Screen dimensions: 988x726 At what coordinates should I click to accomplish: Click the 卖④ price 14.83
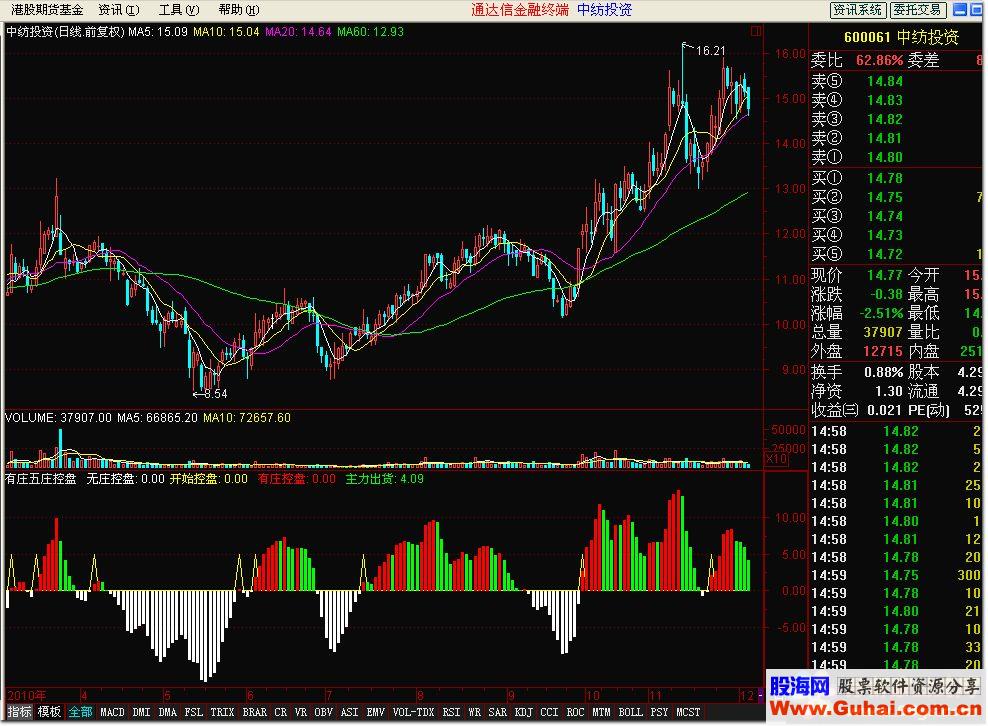pos(885,100)
